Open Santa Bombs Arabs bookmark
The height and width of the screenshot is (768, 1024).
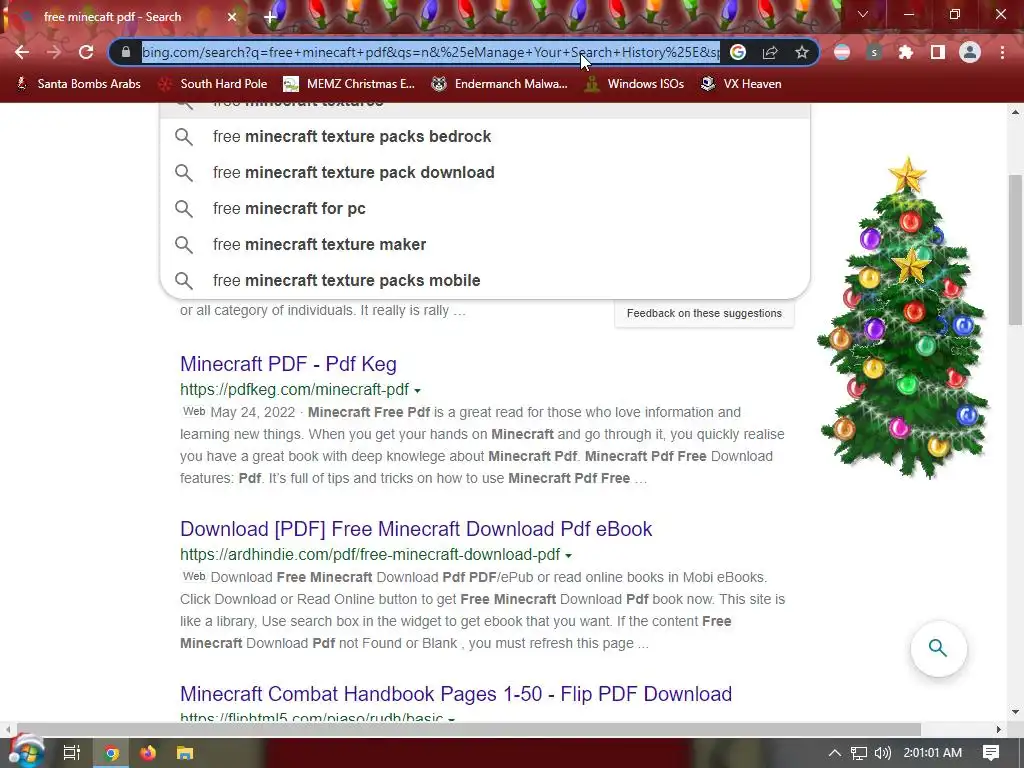tap(78, 84)
